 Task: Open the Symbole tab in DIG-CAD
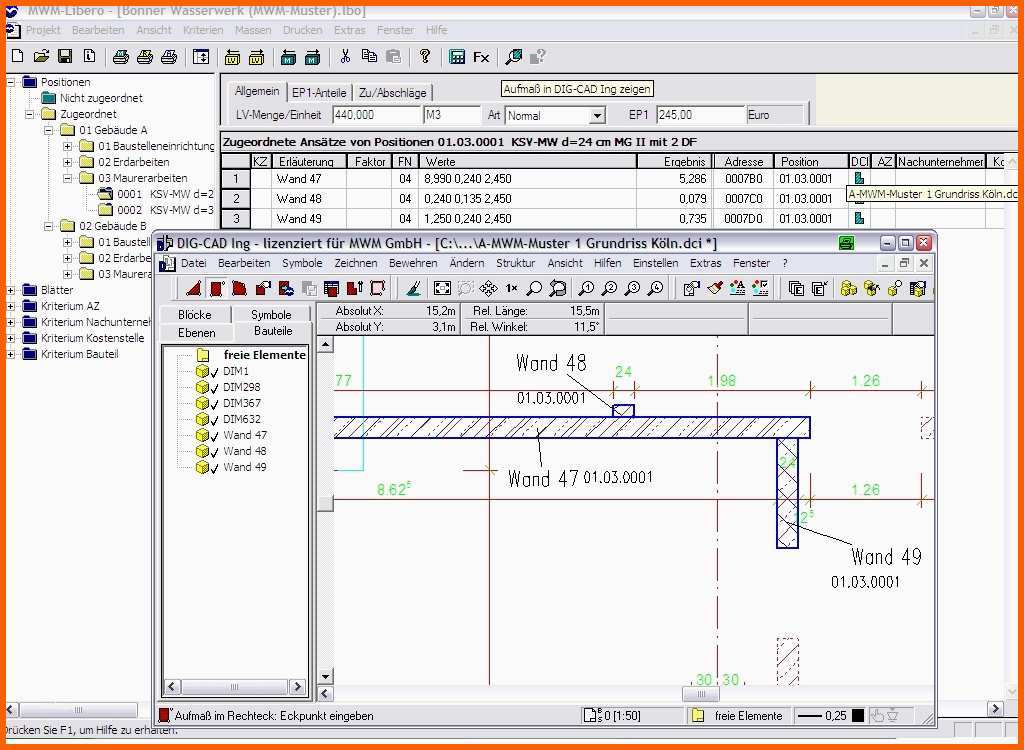(271, 314)
